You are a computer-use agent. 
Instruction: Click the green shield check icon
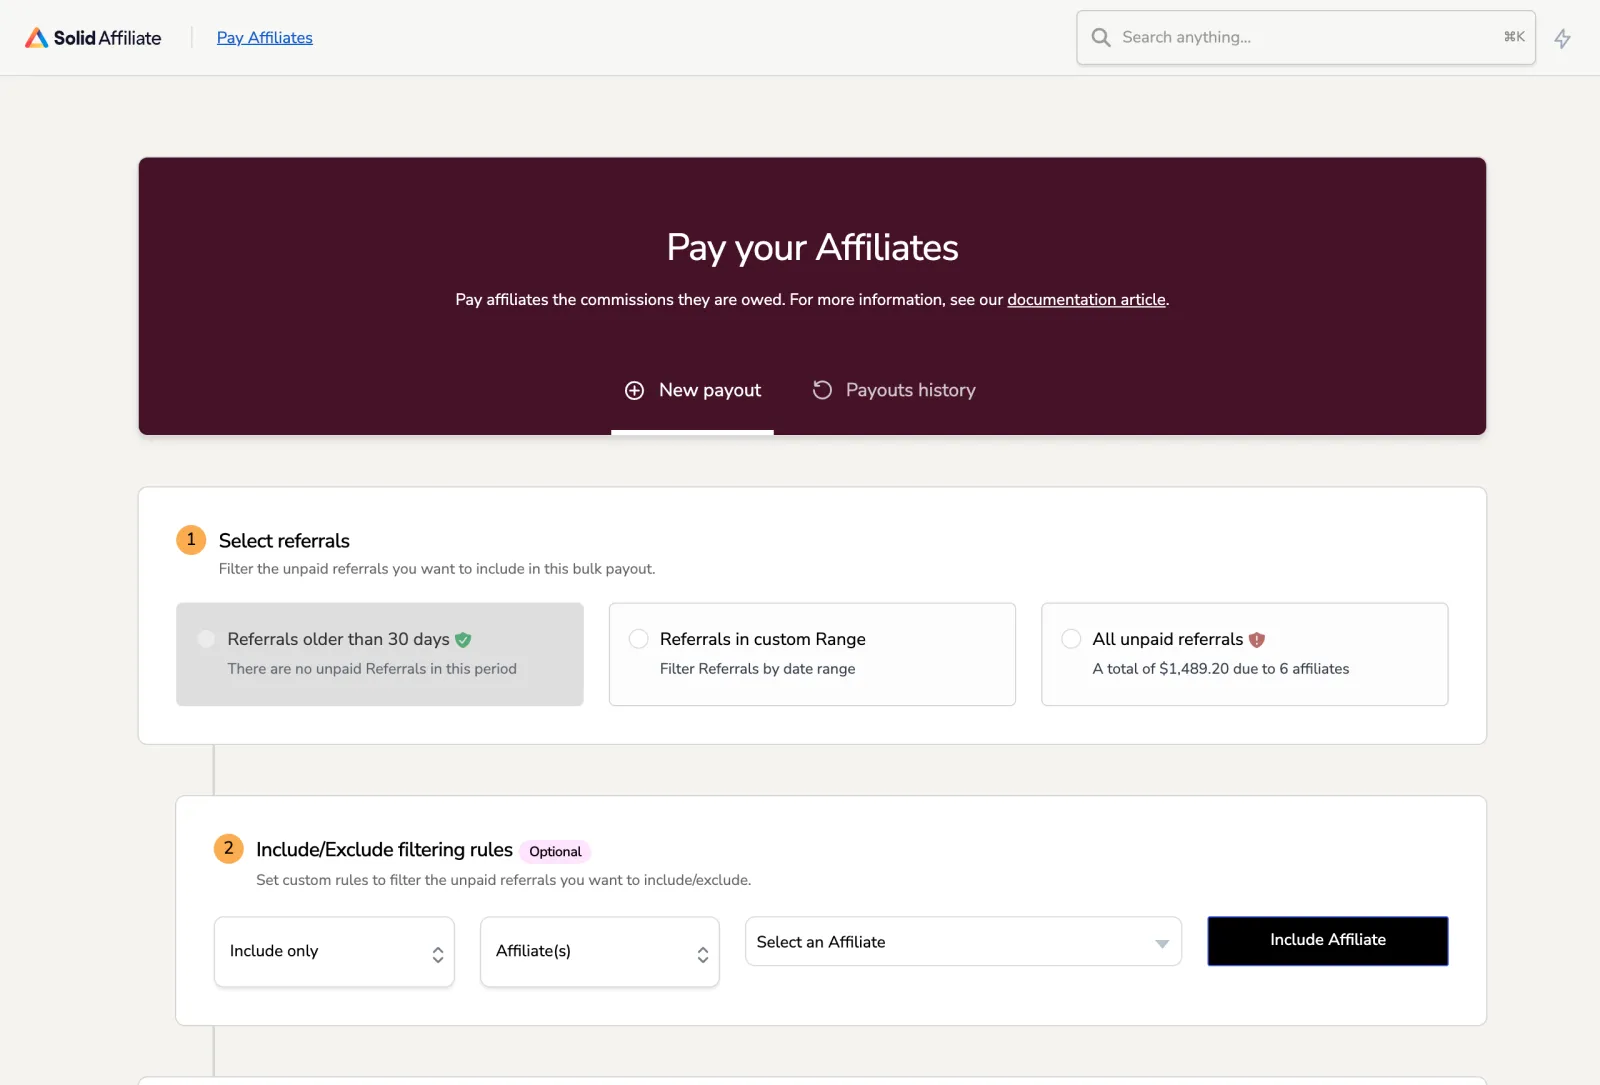463,640
